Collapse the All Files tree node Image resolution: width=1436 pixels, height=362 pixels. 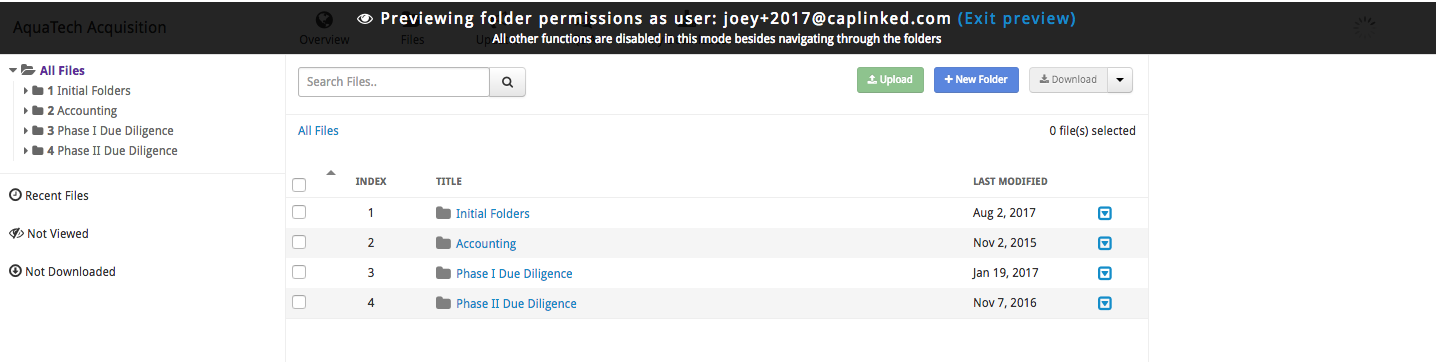coord(12,70)
